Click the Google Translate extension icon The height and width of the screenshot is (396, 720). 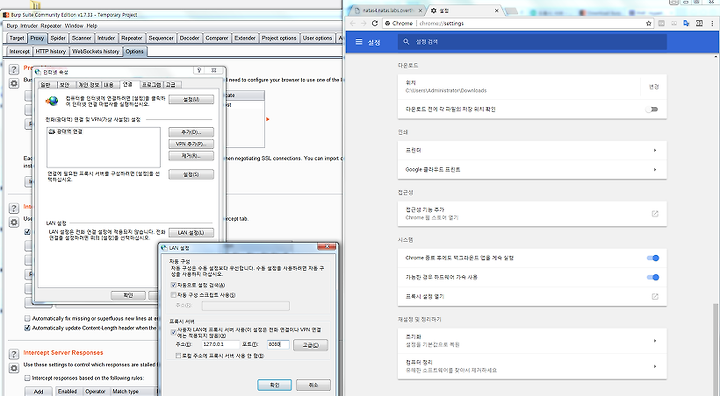click(x=686, y=23)
